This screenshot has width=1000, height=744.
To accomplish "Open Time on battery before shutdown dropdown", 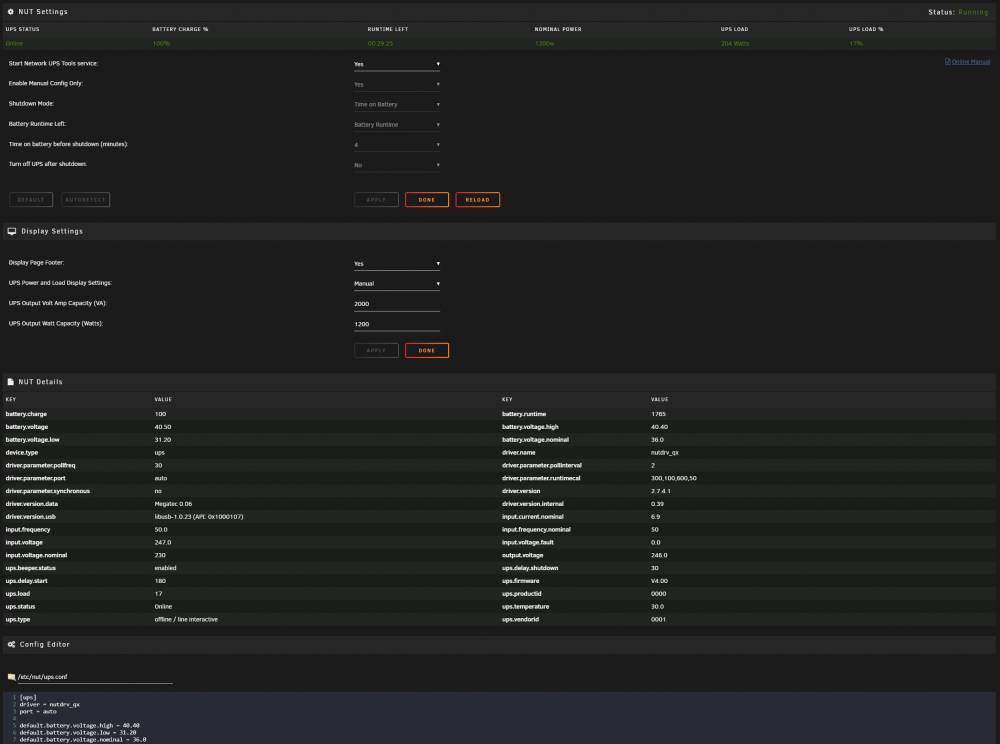I will (x=397, y=145).
